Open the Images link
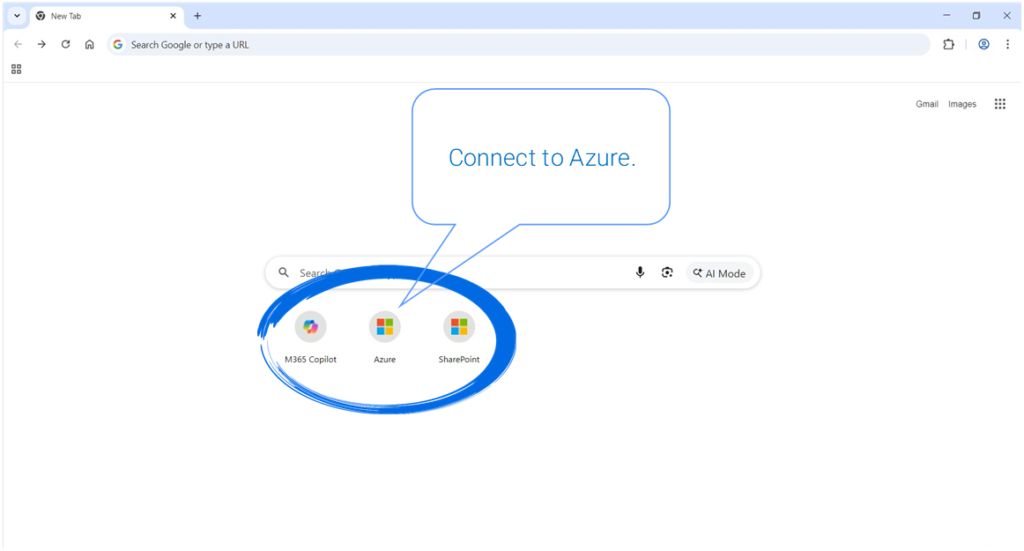Viewport: 1024px width, 551px height. [962, 104]
